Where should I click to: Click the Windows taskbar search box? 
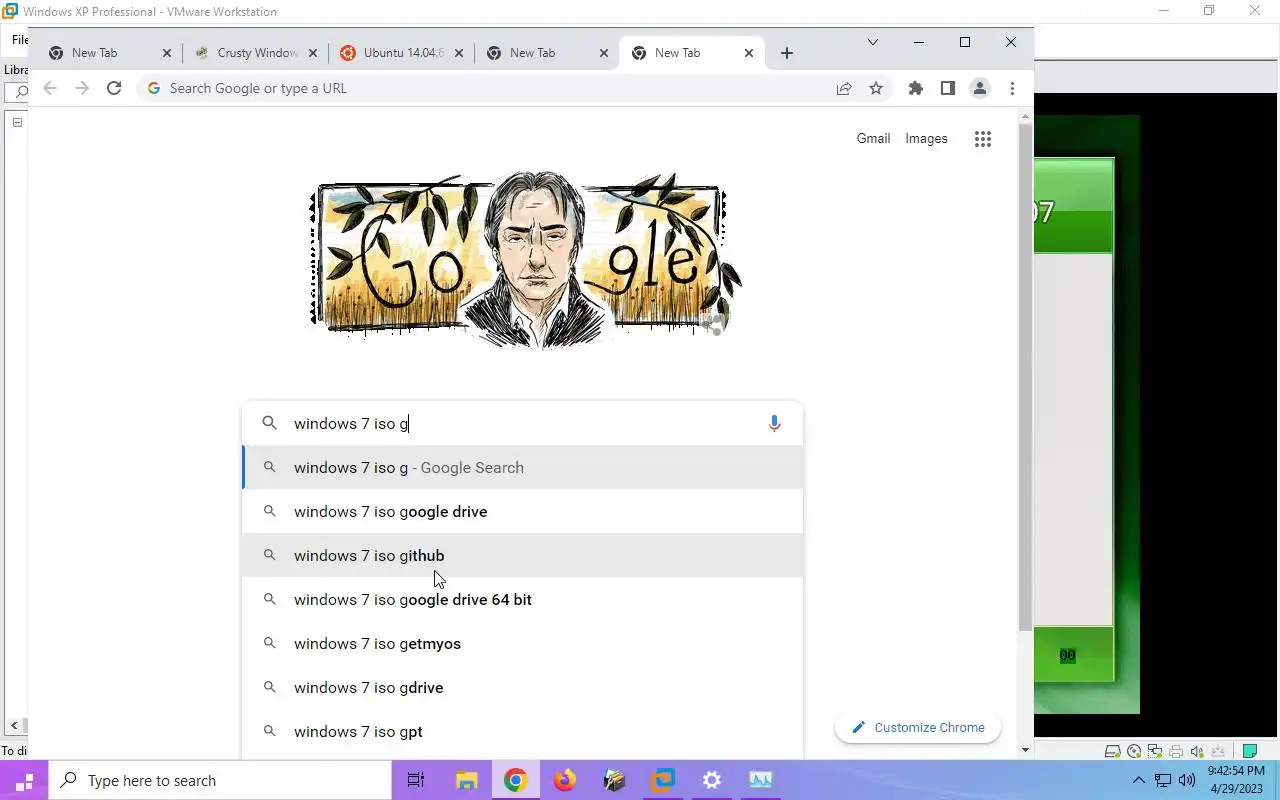220,781
